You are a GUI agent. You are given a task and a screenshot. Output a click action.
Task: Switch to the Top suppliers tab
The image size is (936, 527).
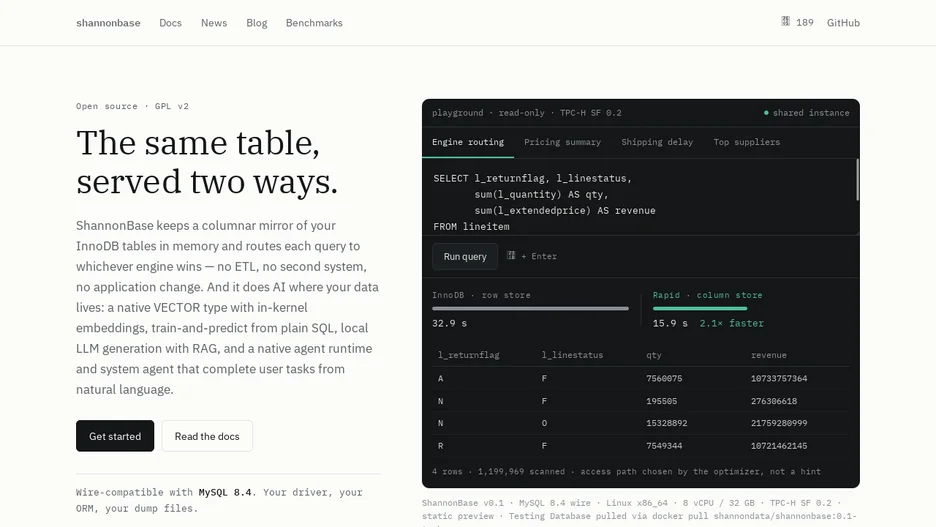click(747, 142)
